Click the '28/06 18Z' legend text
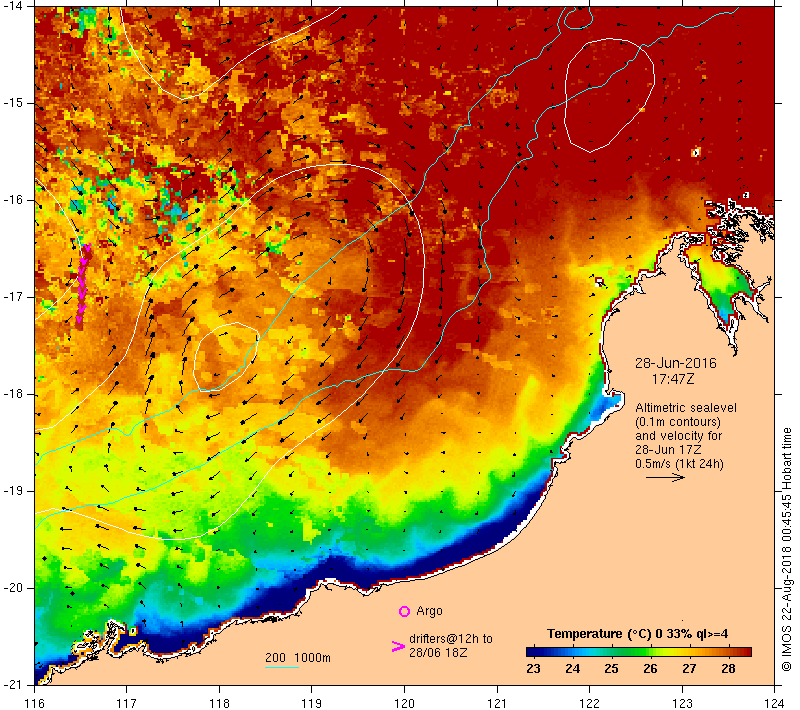 tap(438, 653)
